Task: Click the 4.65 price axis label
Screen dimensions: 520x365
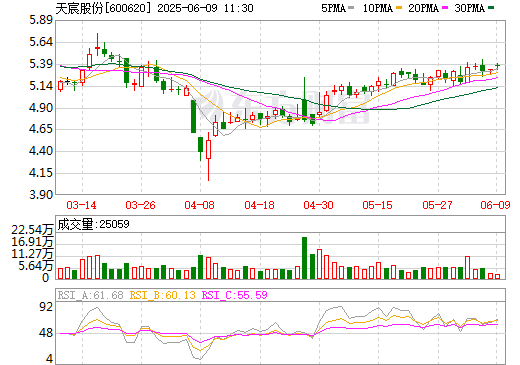Action: [41, 129]
